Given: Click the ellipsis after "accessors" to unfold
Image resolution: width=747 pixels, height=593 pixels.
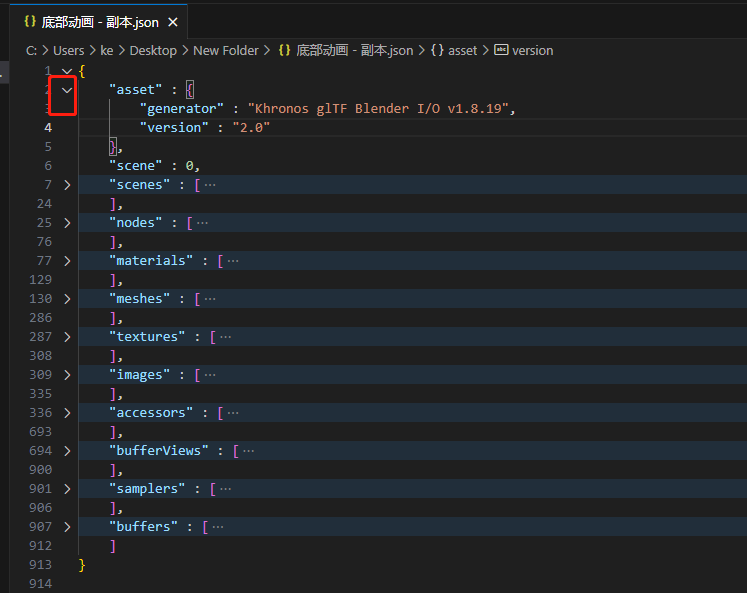Looking at the screenshot, I should 233,413.
